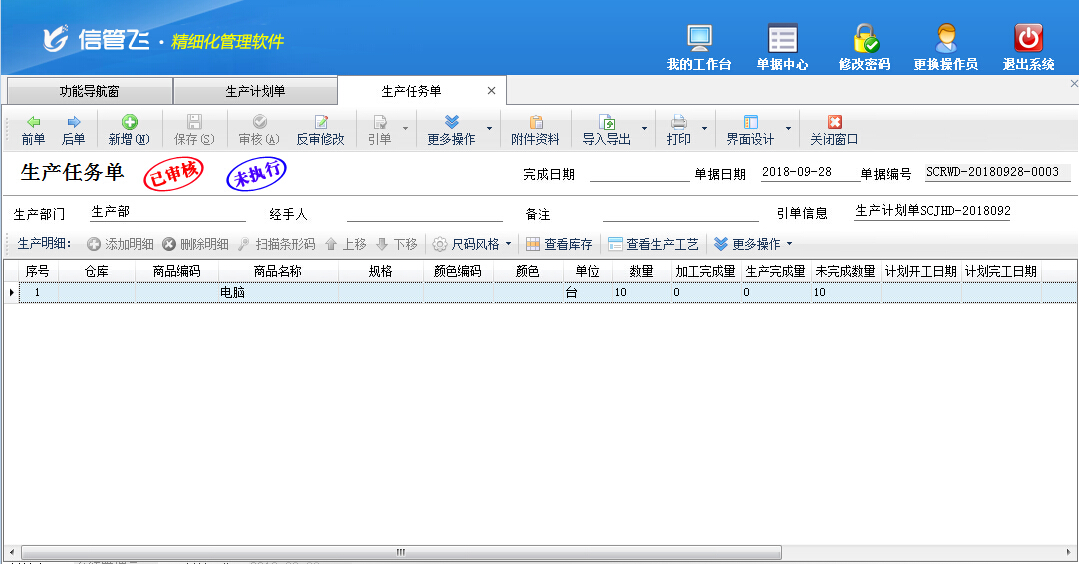Screen dimensions: 1079x564
Task: Expand the 导入导出 dropdown arrow
Action: click(644, 129)
